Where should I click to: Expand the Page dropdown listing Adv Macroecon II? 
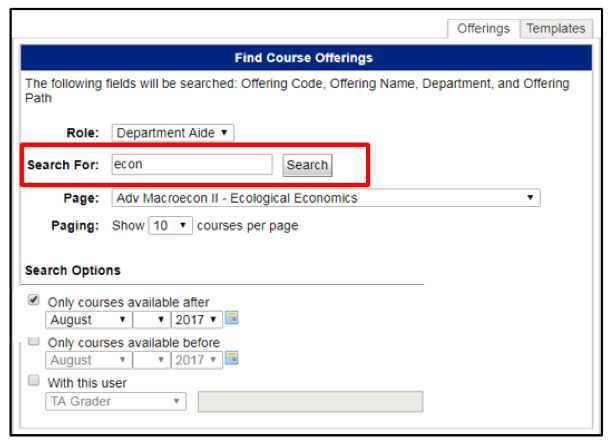click(x=325, y=198)
